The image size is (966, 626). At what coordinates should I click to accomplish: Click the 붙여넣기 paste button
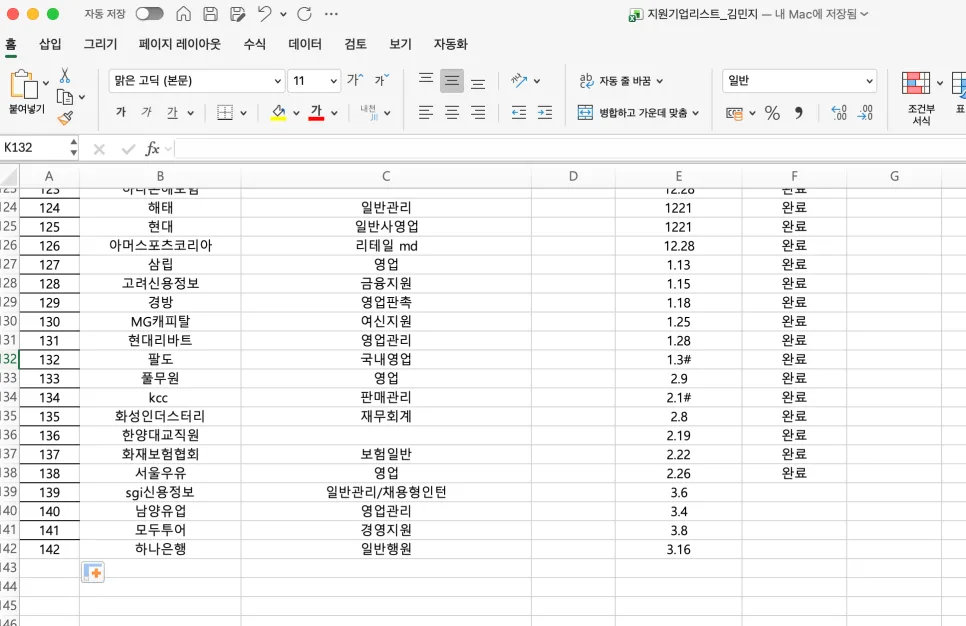click(x=26, y=92)
